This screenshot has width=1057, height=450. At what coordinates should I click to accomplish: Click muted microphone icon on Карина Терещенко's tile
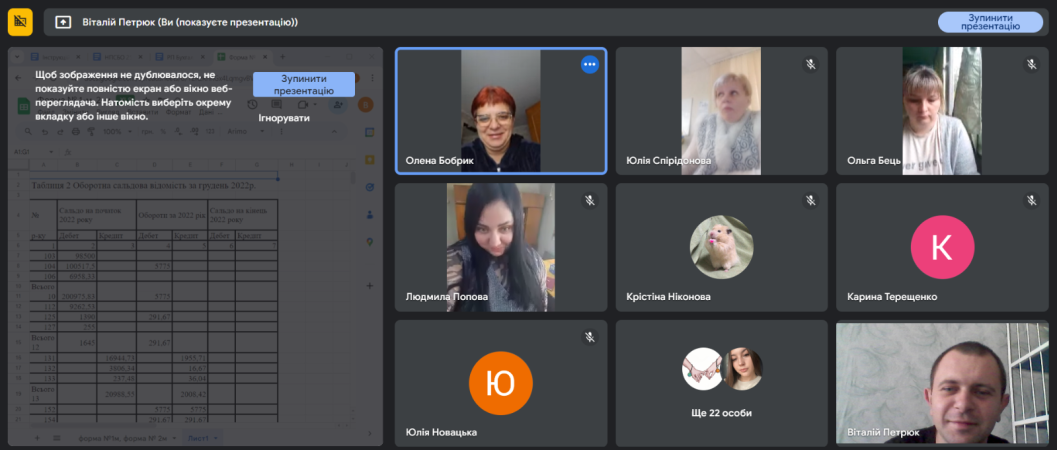pos(1031,201)
